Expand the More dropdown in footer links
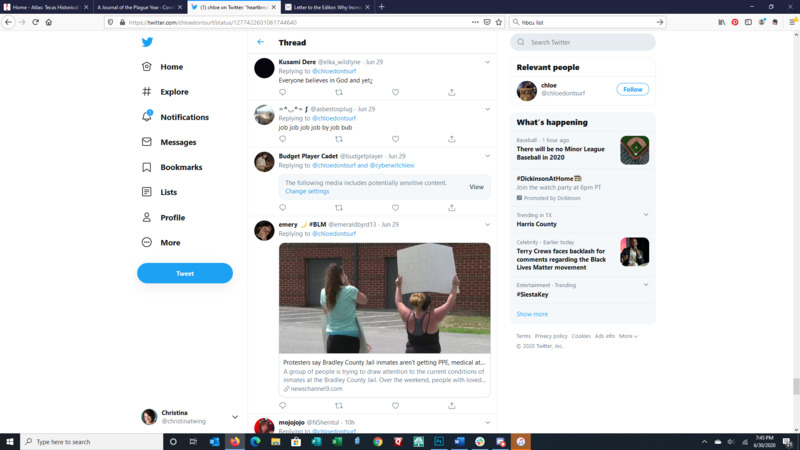 click(628, 336)
